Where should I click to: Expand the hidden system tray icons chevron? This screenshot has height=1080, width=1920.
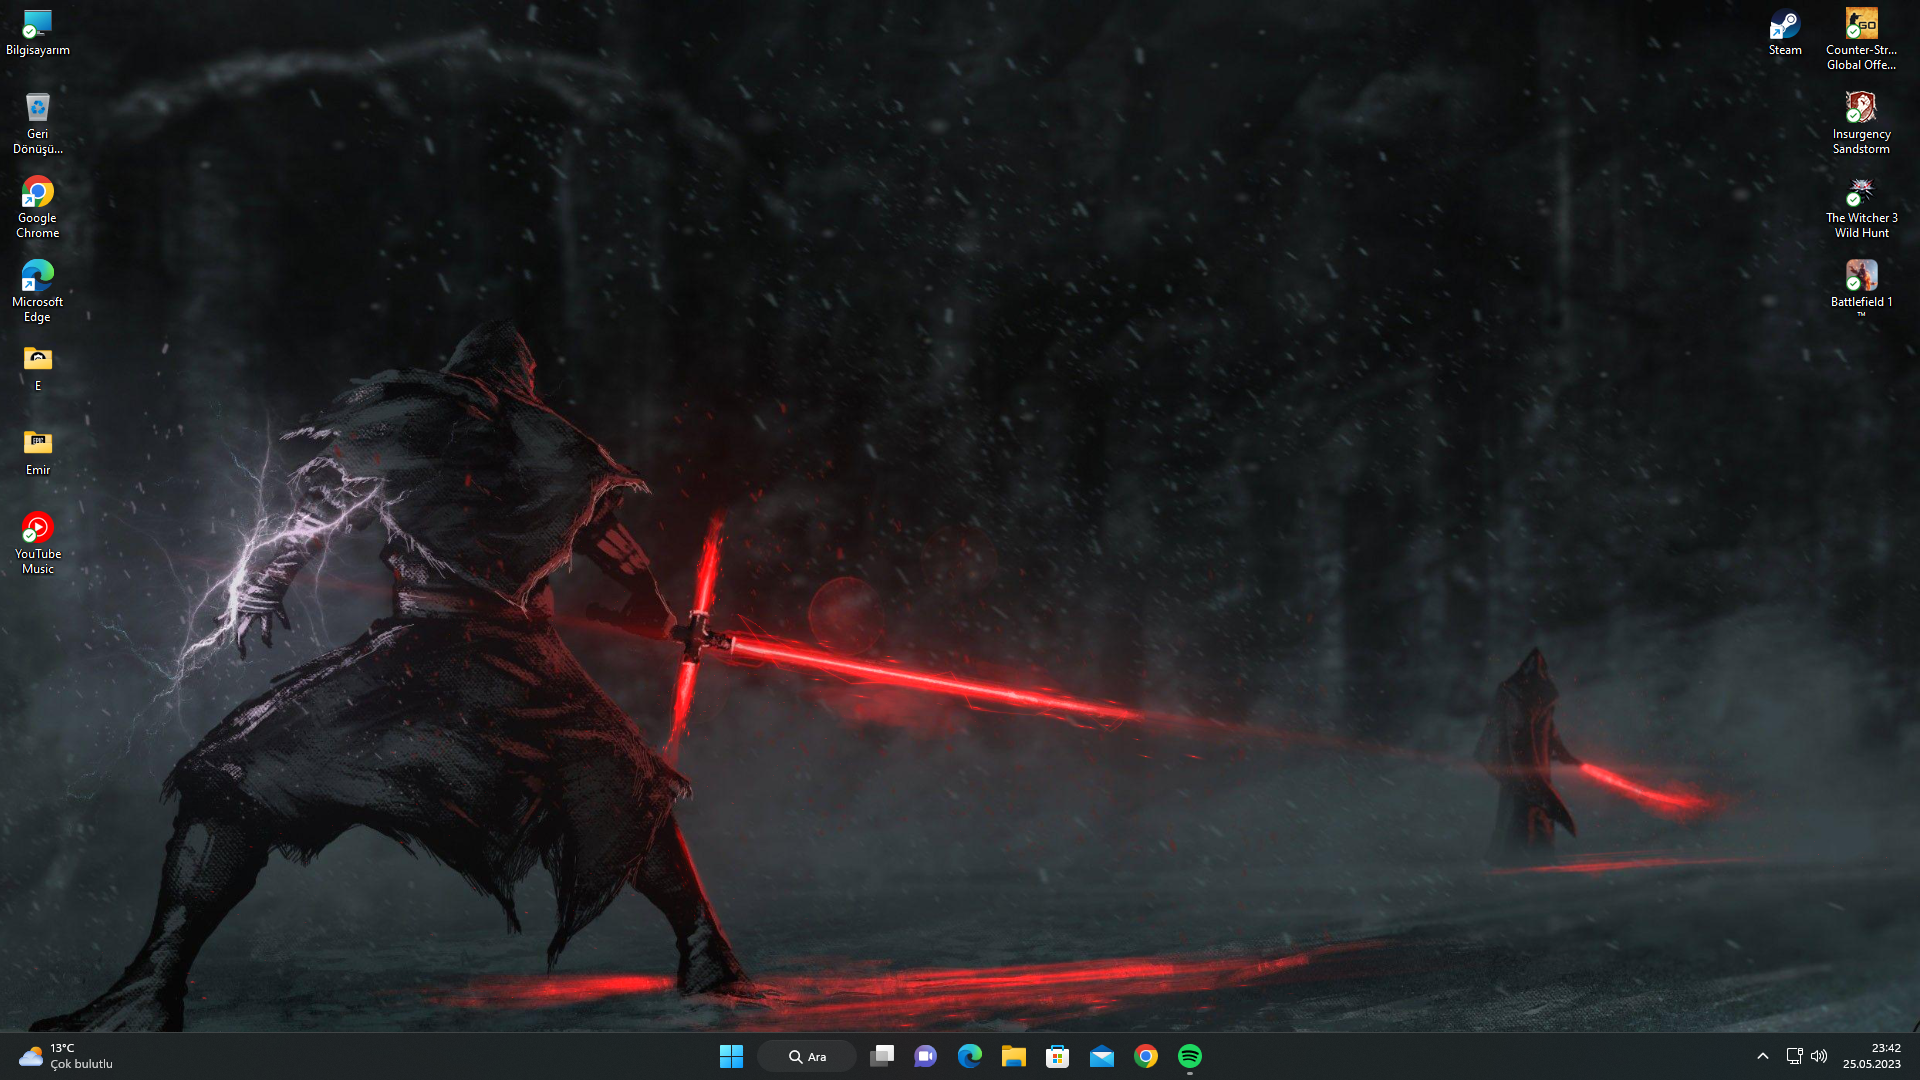[1762, 1056]
